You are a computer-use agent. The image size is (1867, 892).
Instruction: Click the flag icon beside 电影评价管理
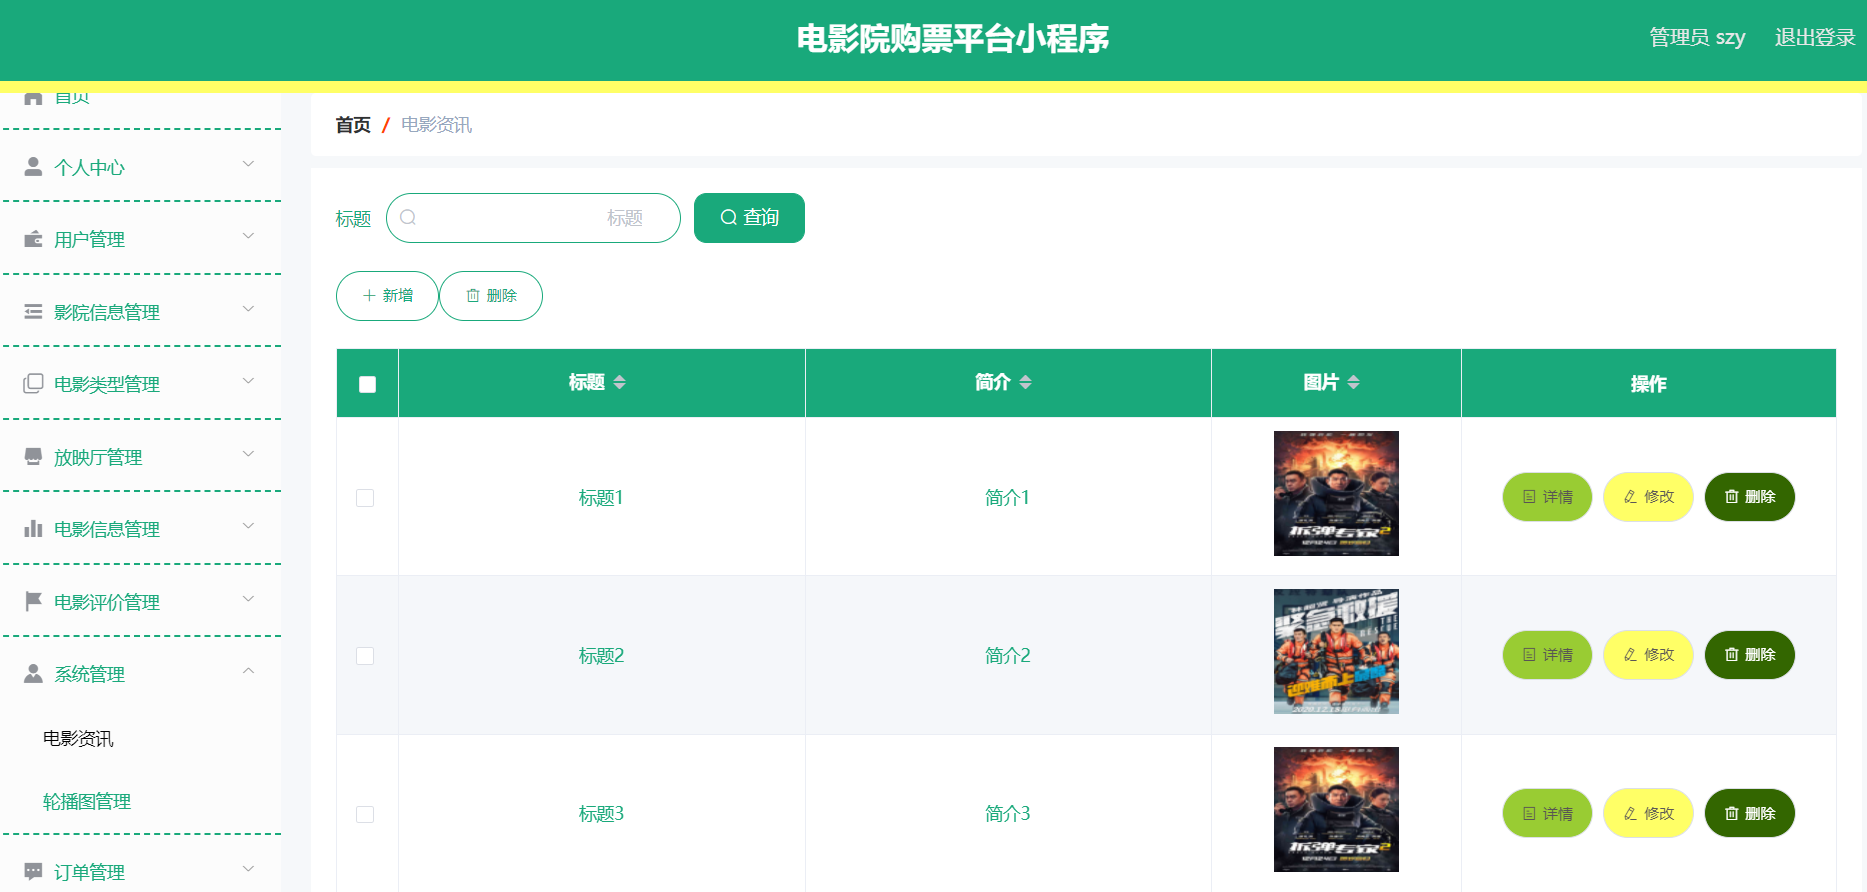point(33,601)
